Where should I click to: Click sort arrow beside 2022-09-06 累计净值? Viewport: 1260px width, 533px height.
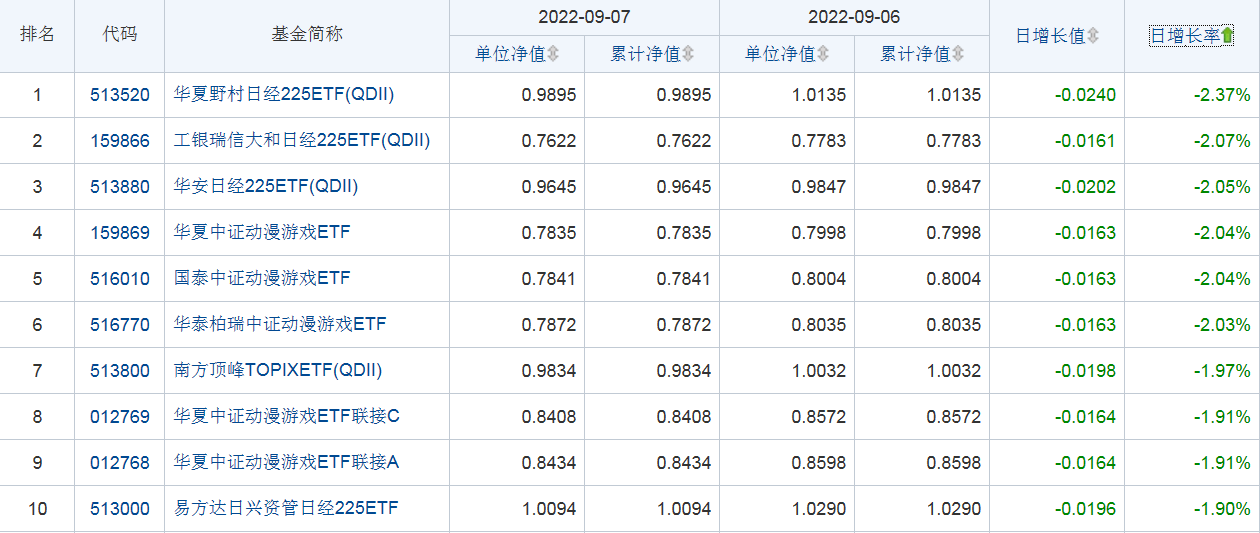pos(958,54)
